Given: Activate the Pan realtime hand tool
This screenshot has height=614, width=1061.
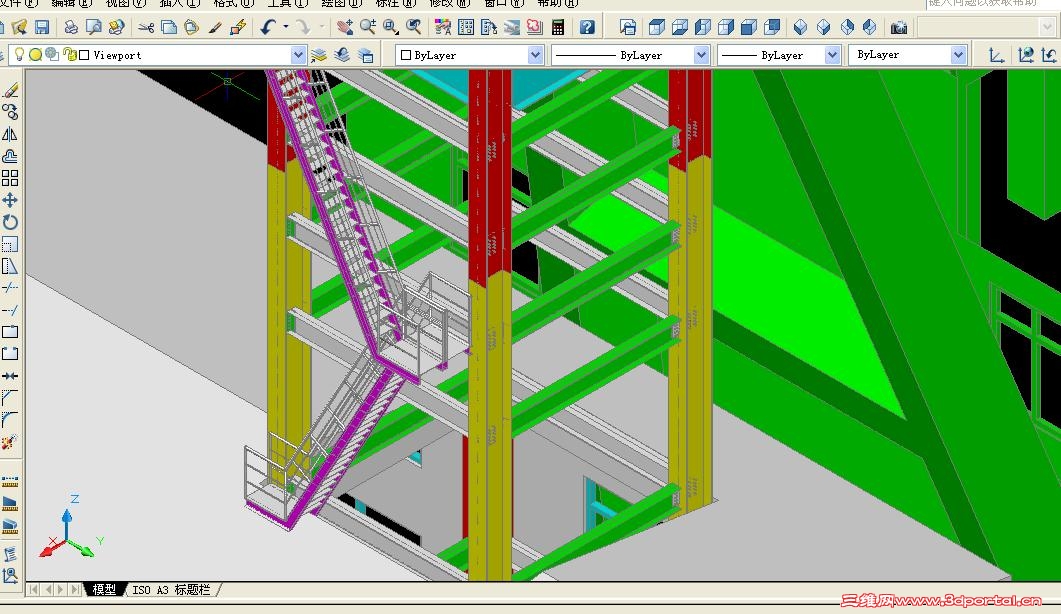Looking at the screenshot, I should 345,27.
